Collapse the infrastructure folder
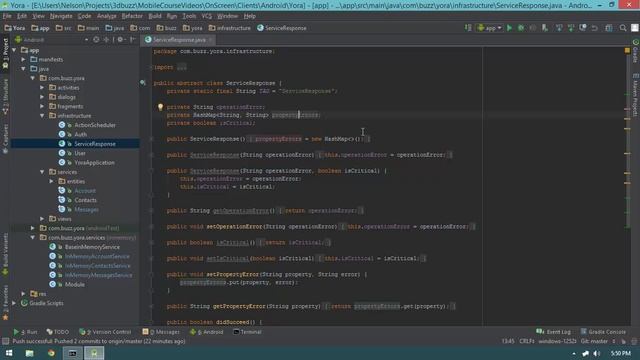Image resolution: width=640 pixels, height=360 pixels. [42, 116]
